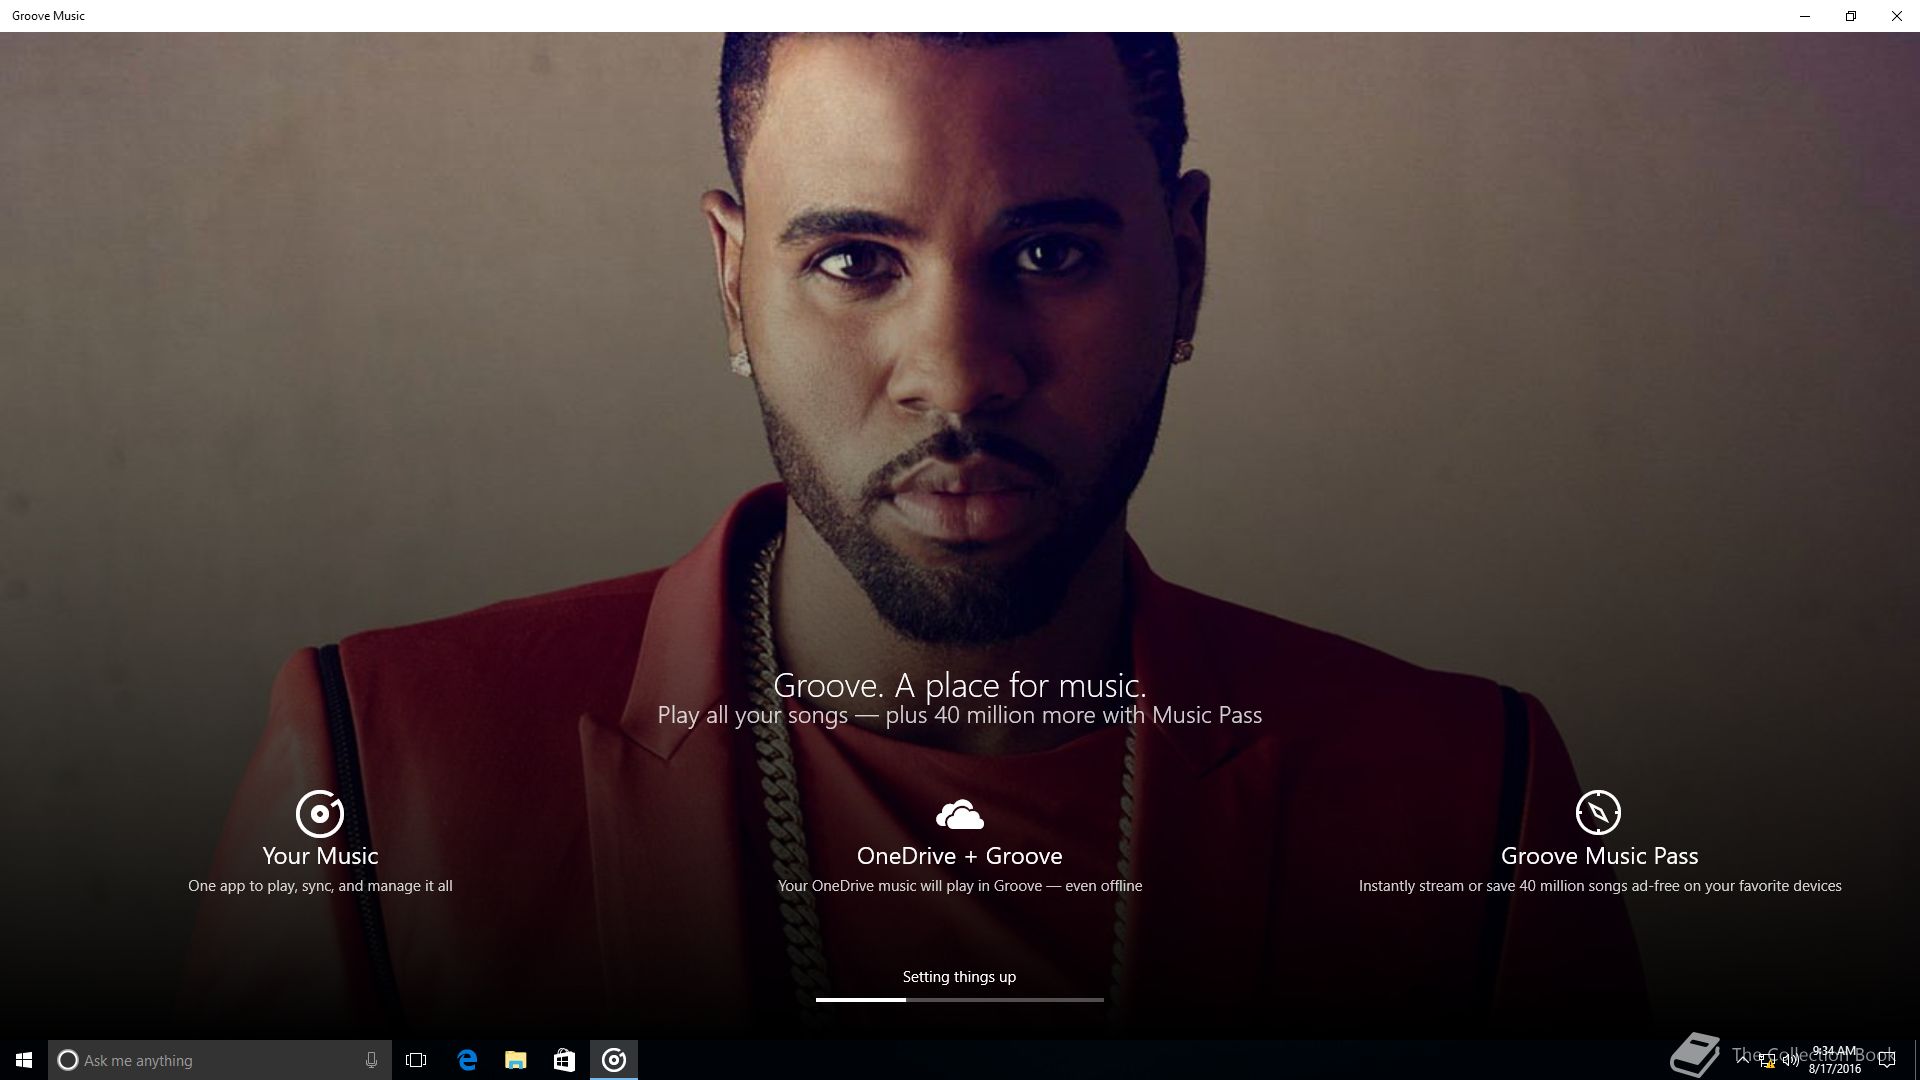1920x1080 pixels.
Task: Click the Cortana microphone icon
Action: pyautogui.click(x=371, y=1060)
